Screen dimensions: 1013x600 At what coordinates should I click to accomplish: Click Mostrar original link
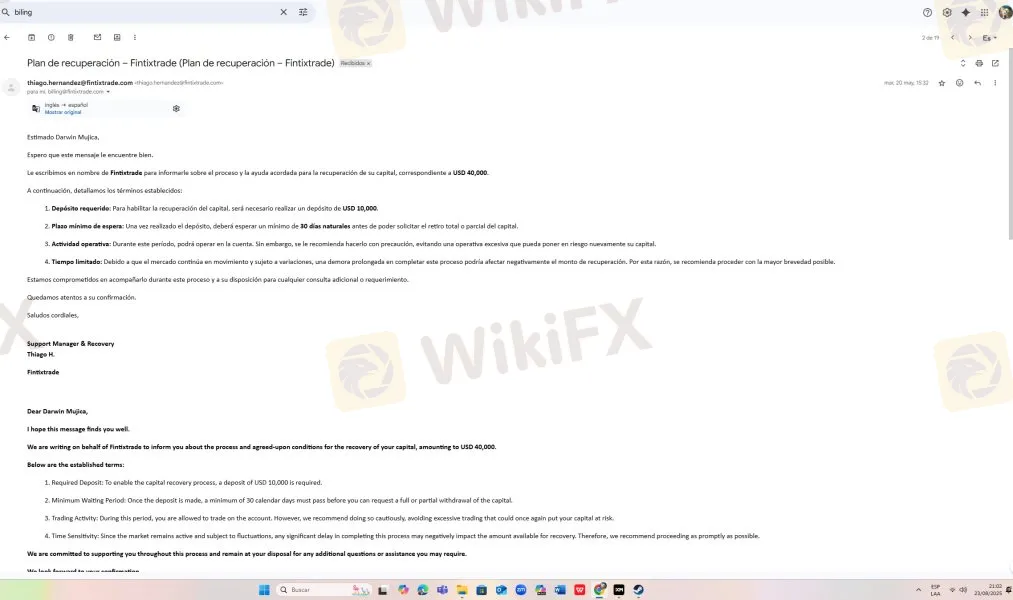pyautogui.click(x=63, y=112)
